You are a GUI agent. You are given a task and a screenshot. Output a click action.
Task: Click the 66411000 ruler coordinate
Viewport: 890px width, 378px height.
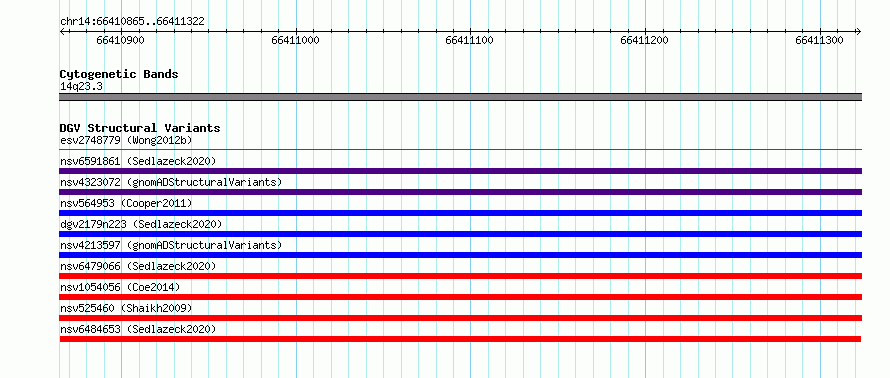[295, 40]
